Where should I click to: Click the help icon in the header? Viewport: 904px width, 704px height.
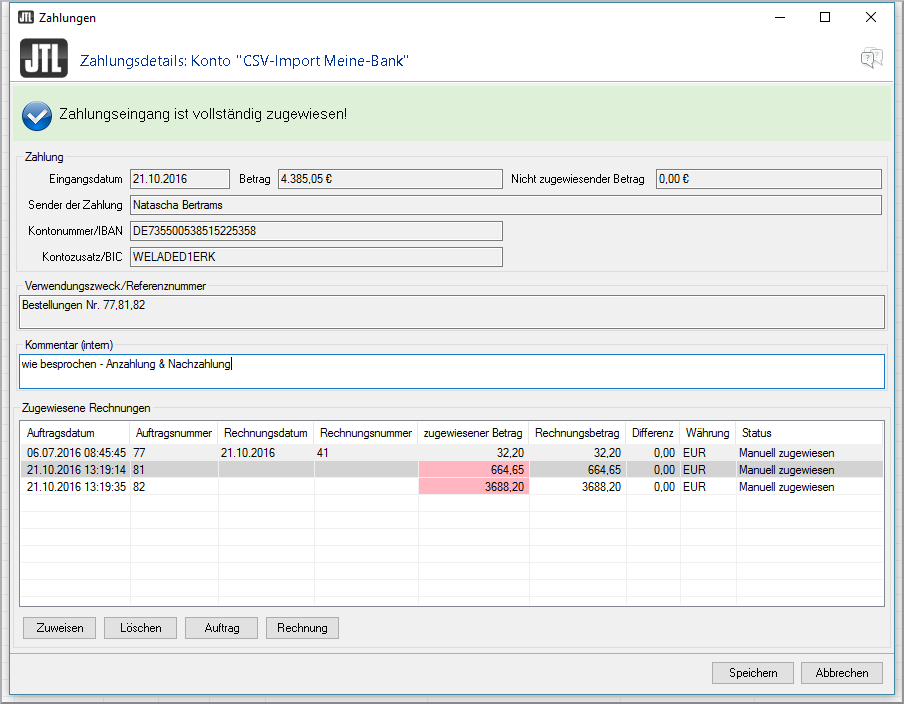[871, 58]
